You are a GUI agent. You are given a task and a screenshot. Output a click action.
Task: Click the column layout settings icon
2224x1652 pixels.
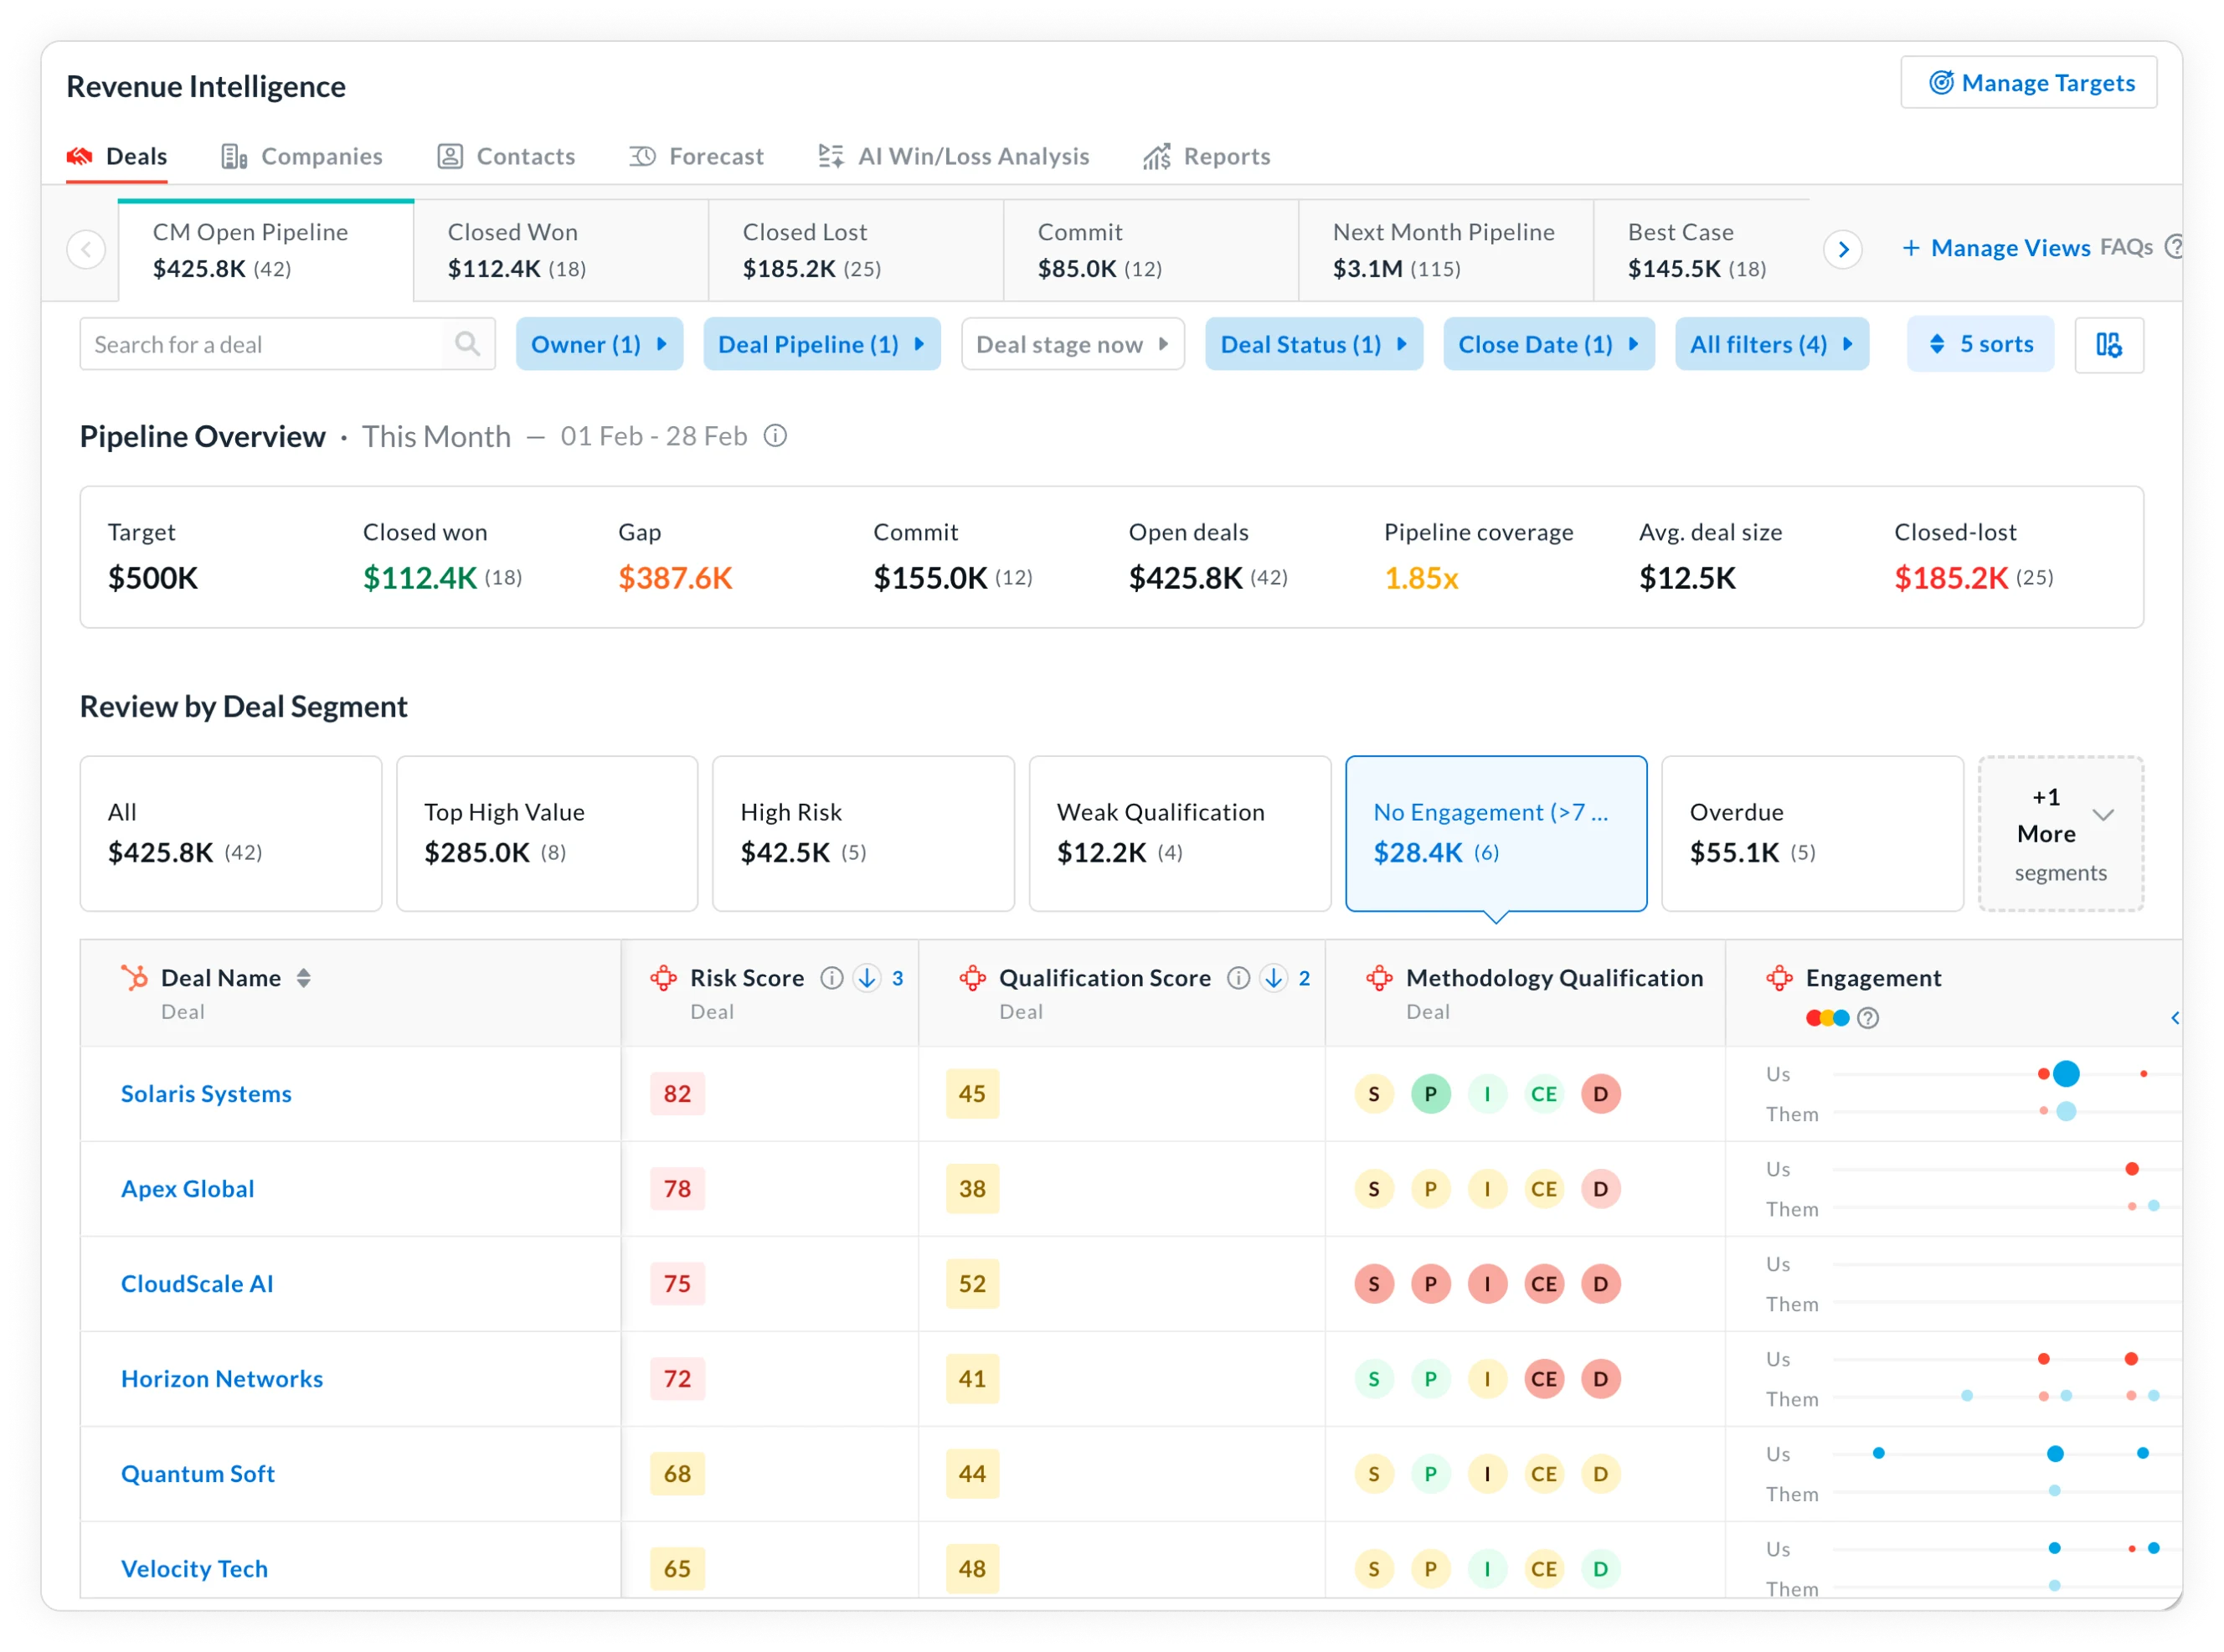pyautogui.click(x=2108, y=345)
